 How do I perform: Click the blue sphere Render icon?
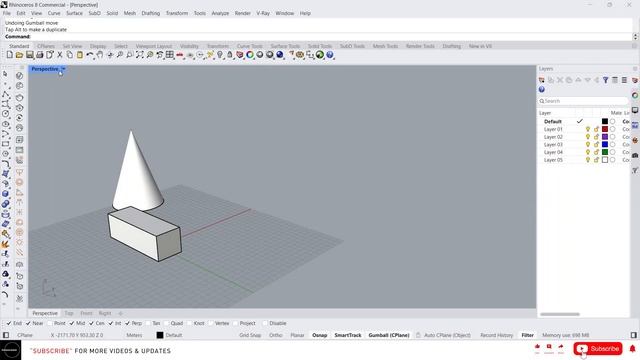tap(280, 55)
